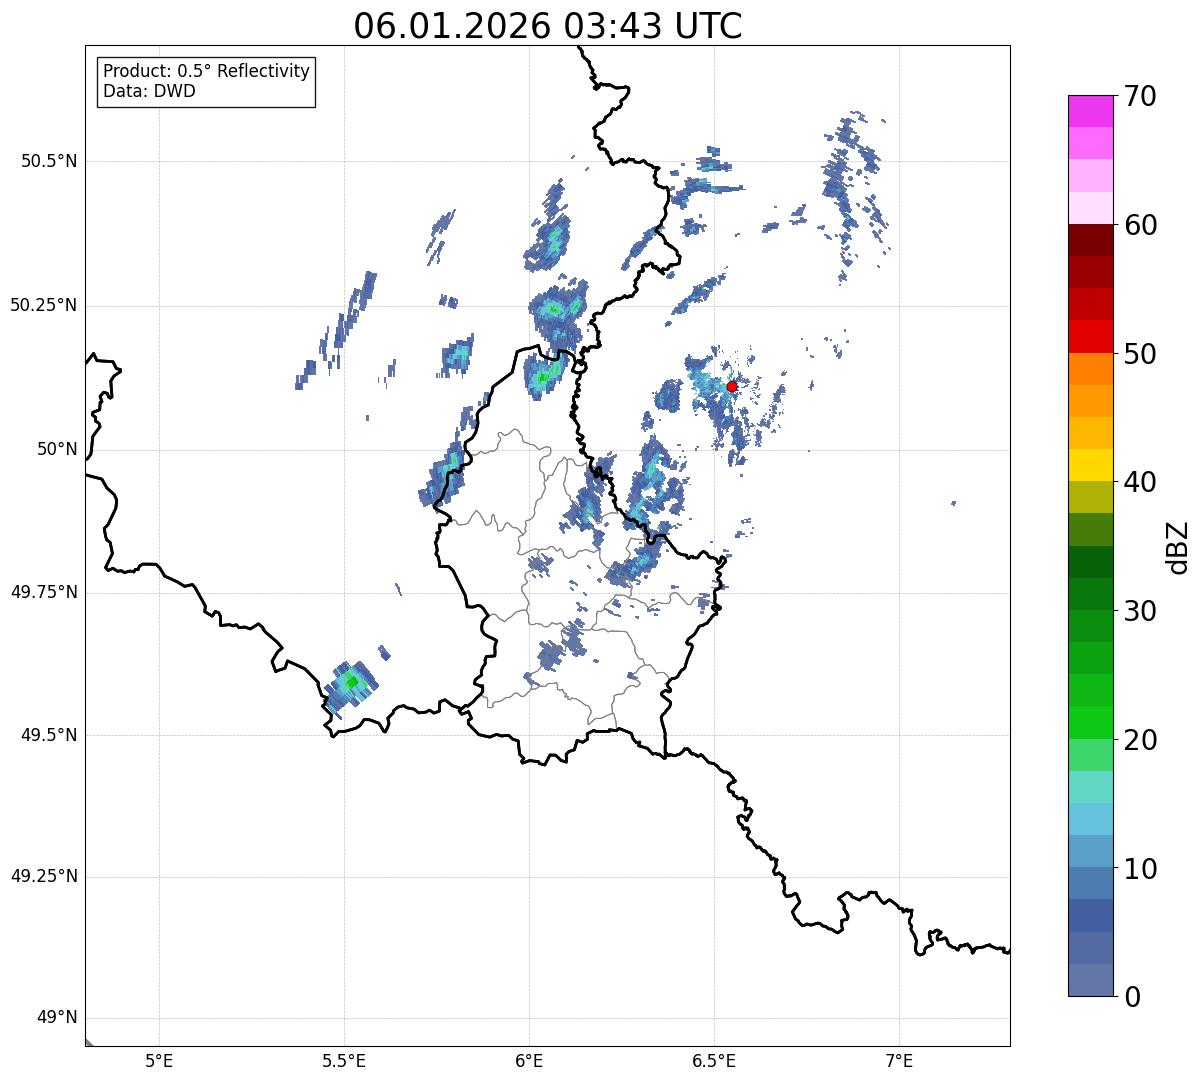Viewport: 1202px width, 1081px height.
Task: Click the 30 colorbar tick label
Action: click(1142, 611)
